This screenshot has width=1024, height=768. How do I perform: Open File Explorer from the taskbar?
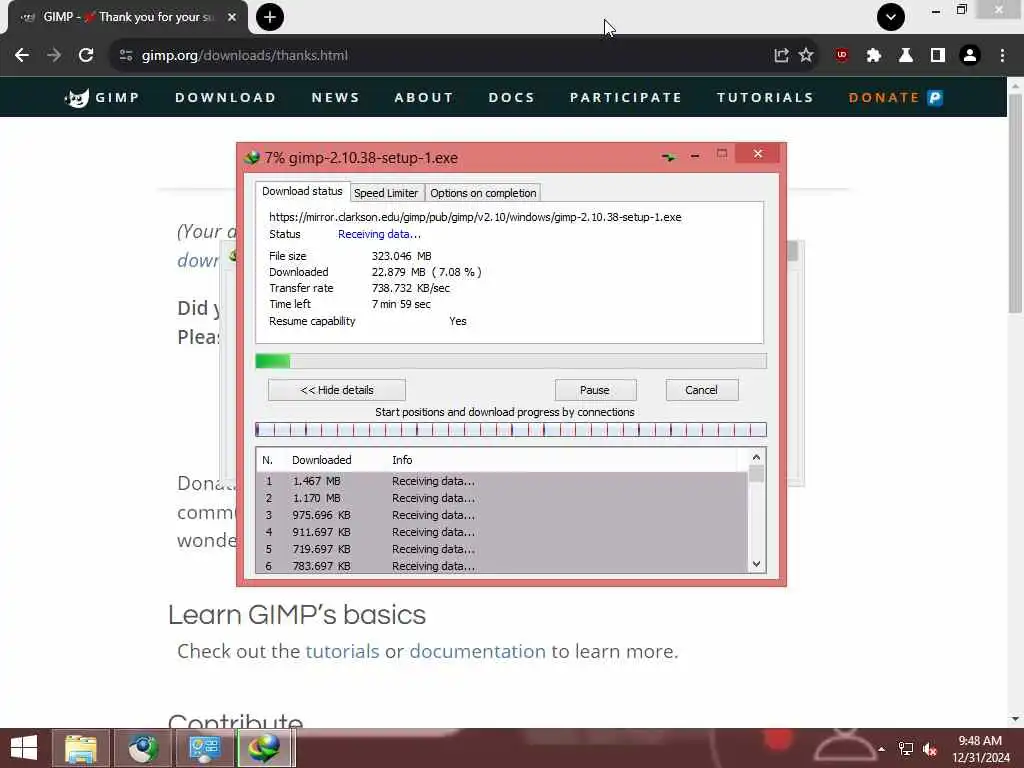(82, 748)
